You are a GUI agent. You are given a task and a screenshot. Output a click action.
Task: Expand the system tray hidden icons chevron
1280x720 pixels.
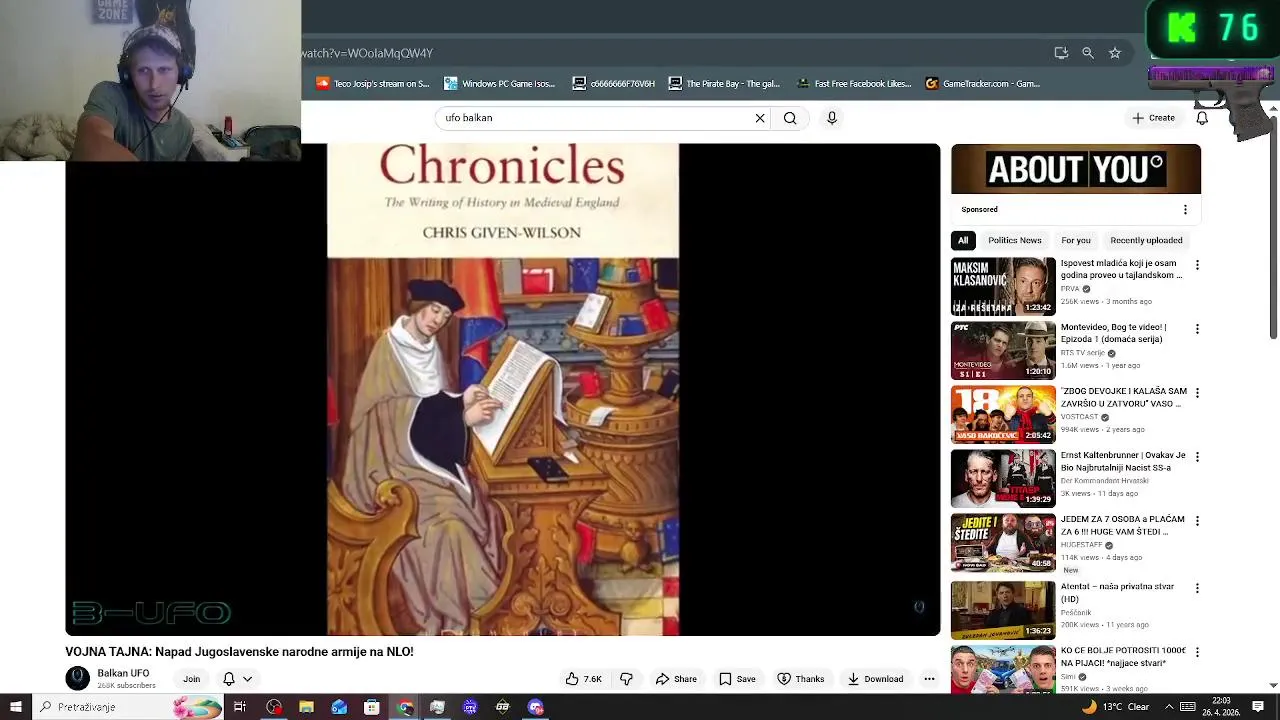1169,707
